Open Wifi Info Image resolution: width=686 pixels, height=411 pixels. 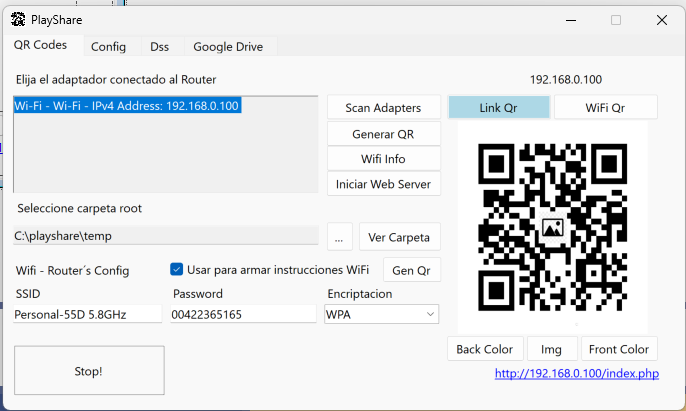(x=383, y=159)
